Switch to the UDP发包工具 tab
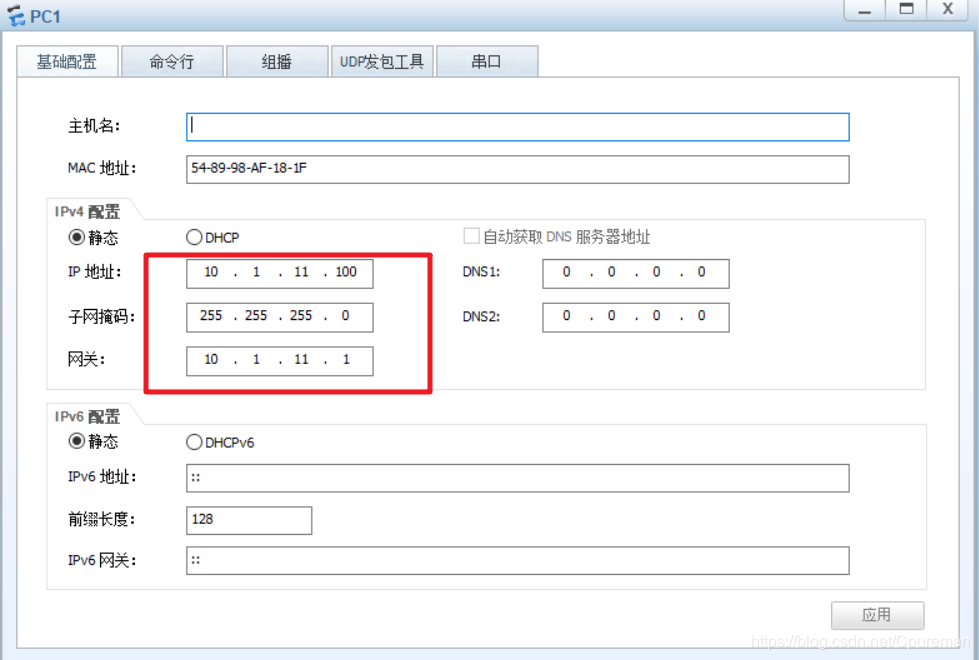Screen dimensions: 979x660 (382, 61)
